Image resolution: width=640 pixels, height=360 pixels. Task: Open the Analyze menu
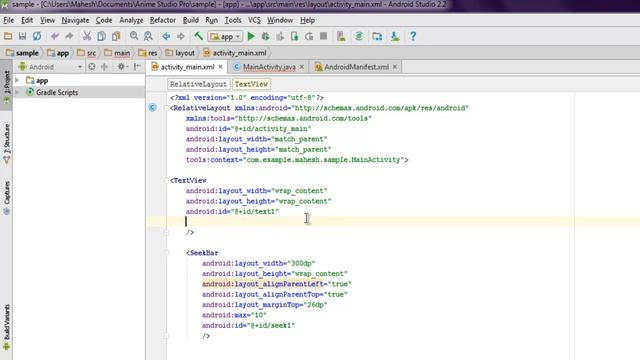131,20
